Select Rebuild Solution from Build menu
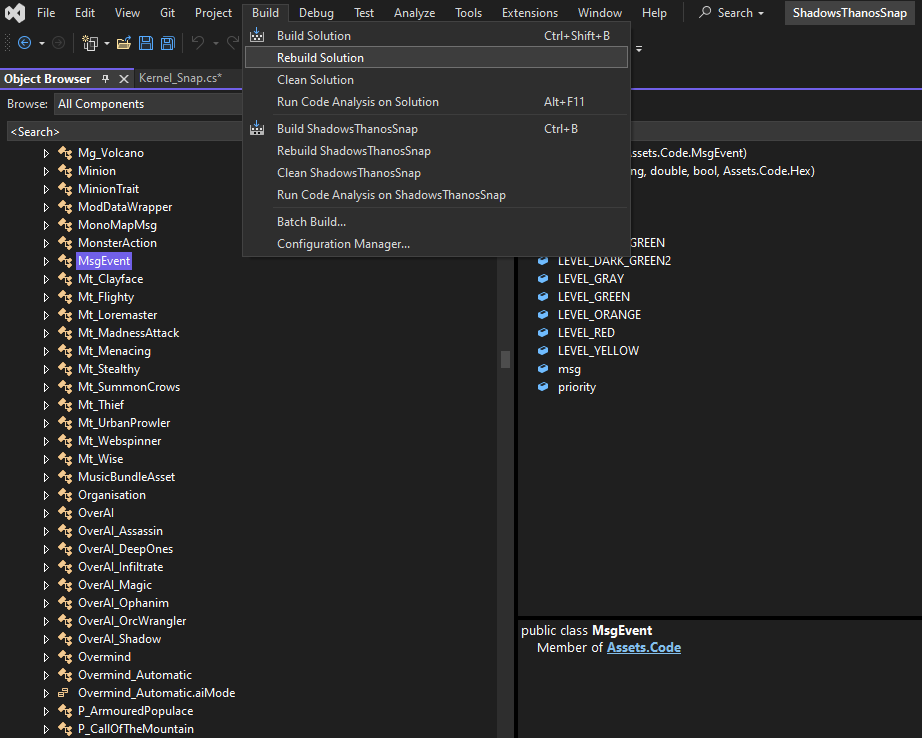 pos(320,58)
